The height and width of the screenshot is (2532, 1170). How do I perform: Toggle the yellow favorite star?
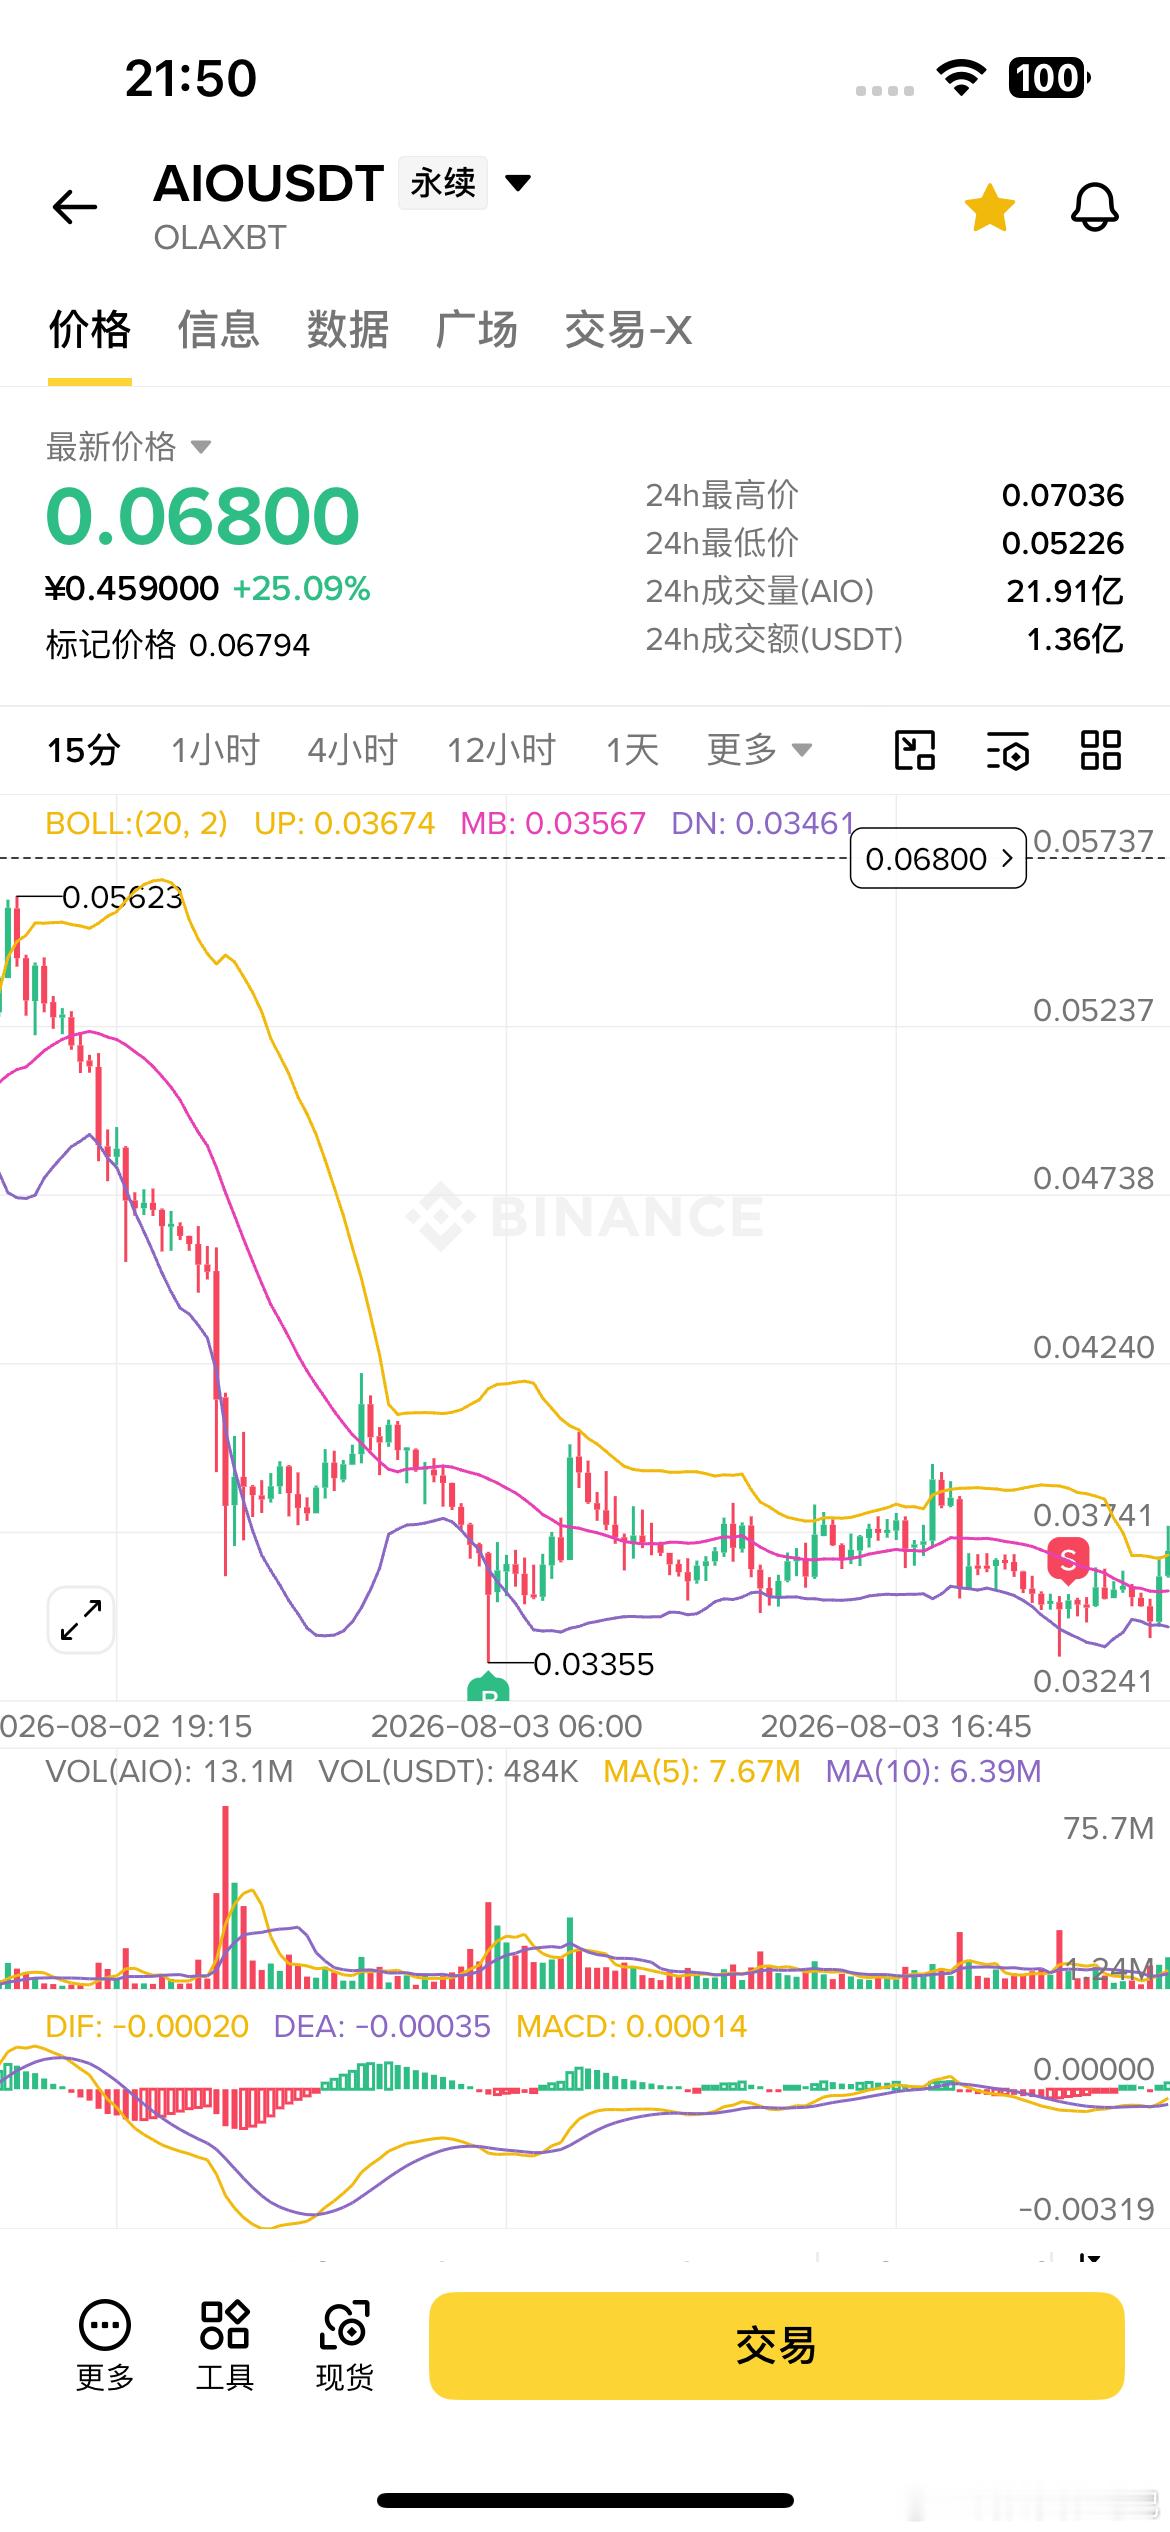pyautogui.click(x=990, y=207)
